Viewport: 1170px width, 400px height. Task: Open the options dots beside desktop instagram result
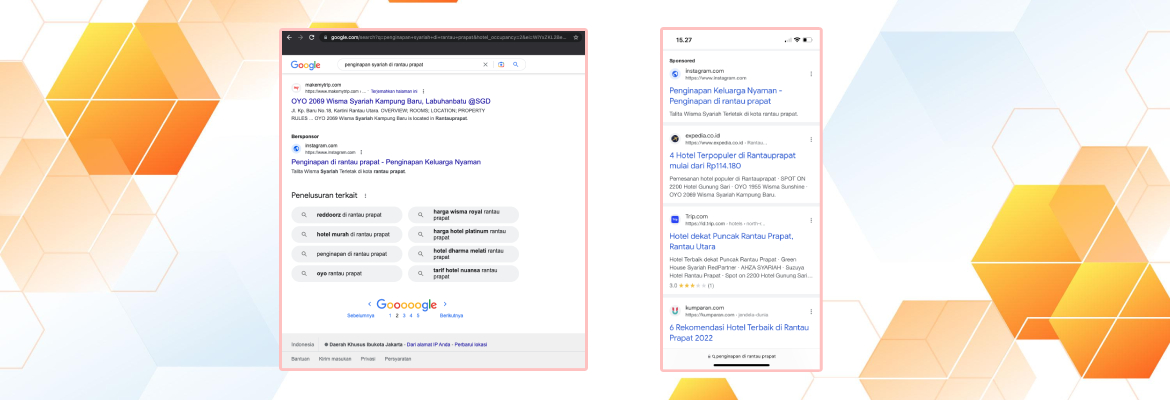pos(361,152)
